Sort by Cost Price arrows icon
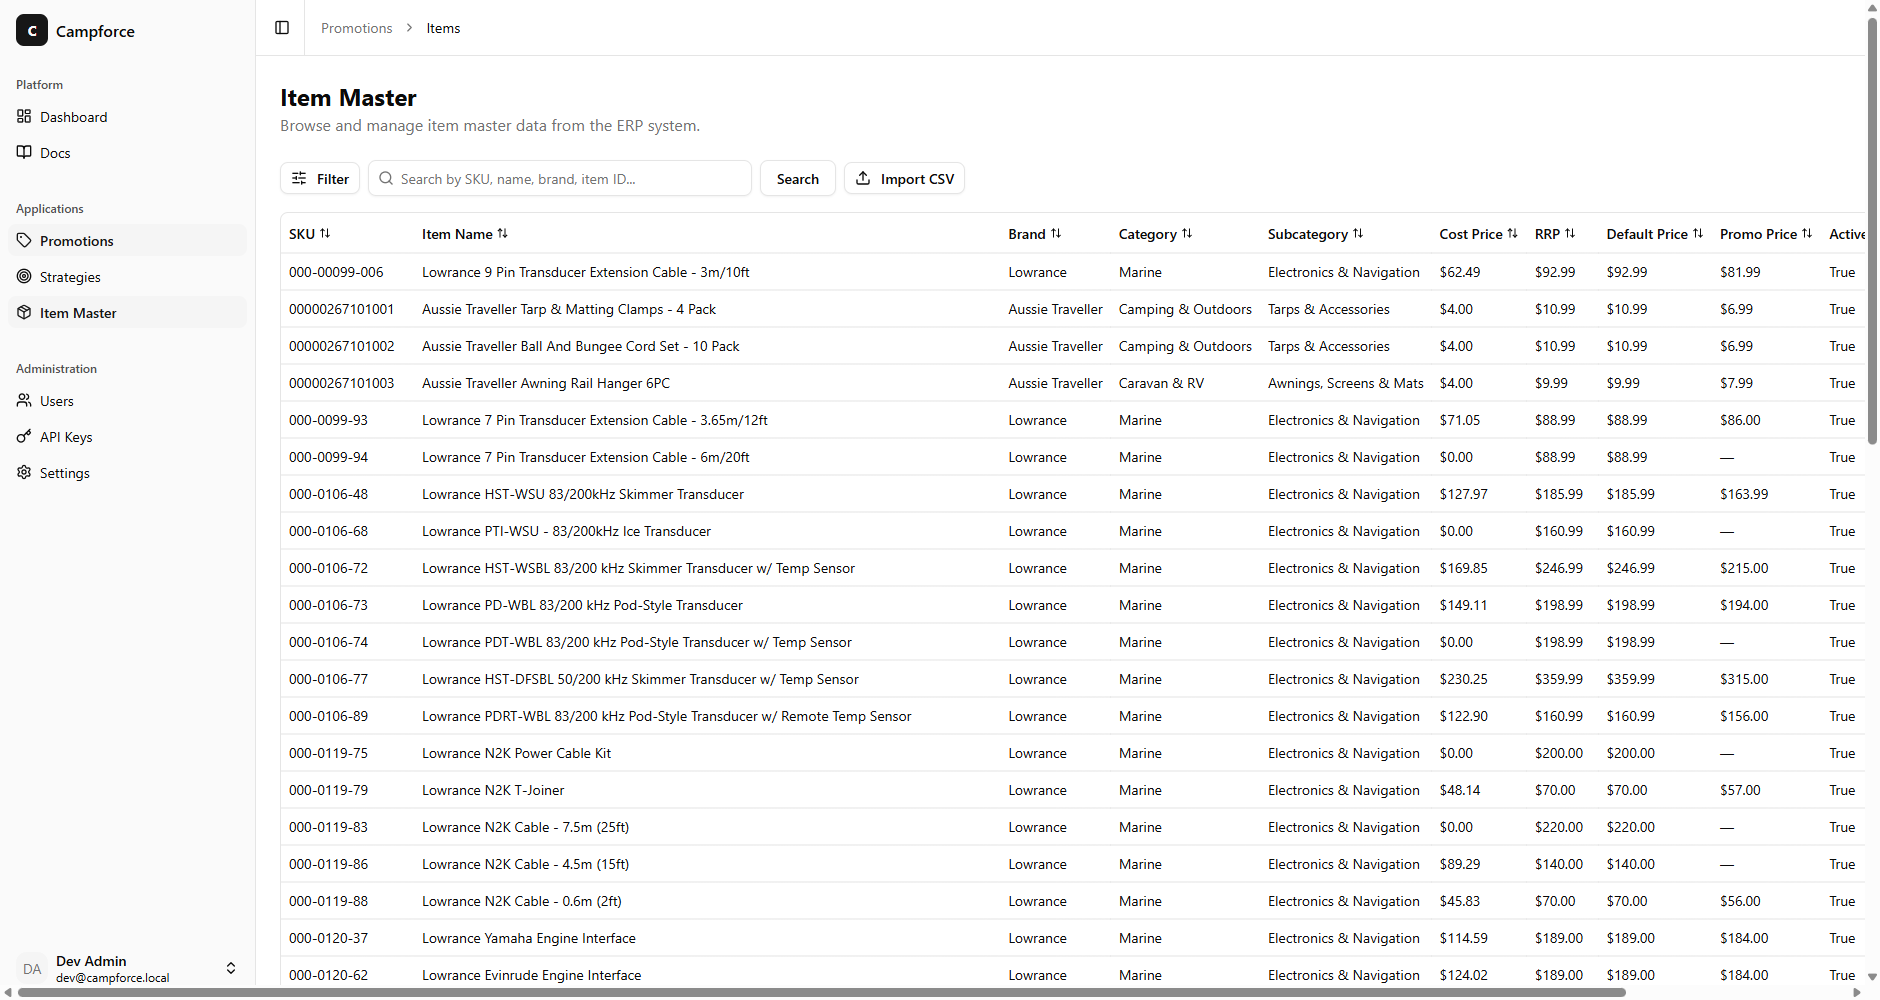 (x=1513, y=234)
